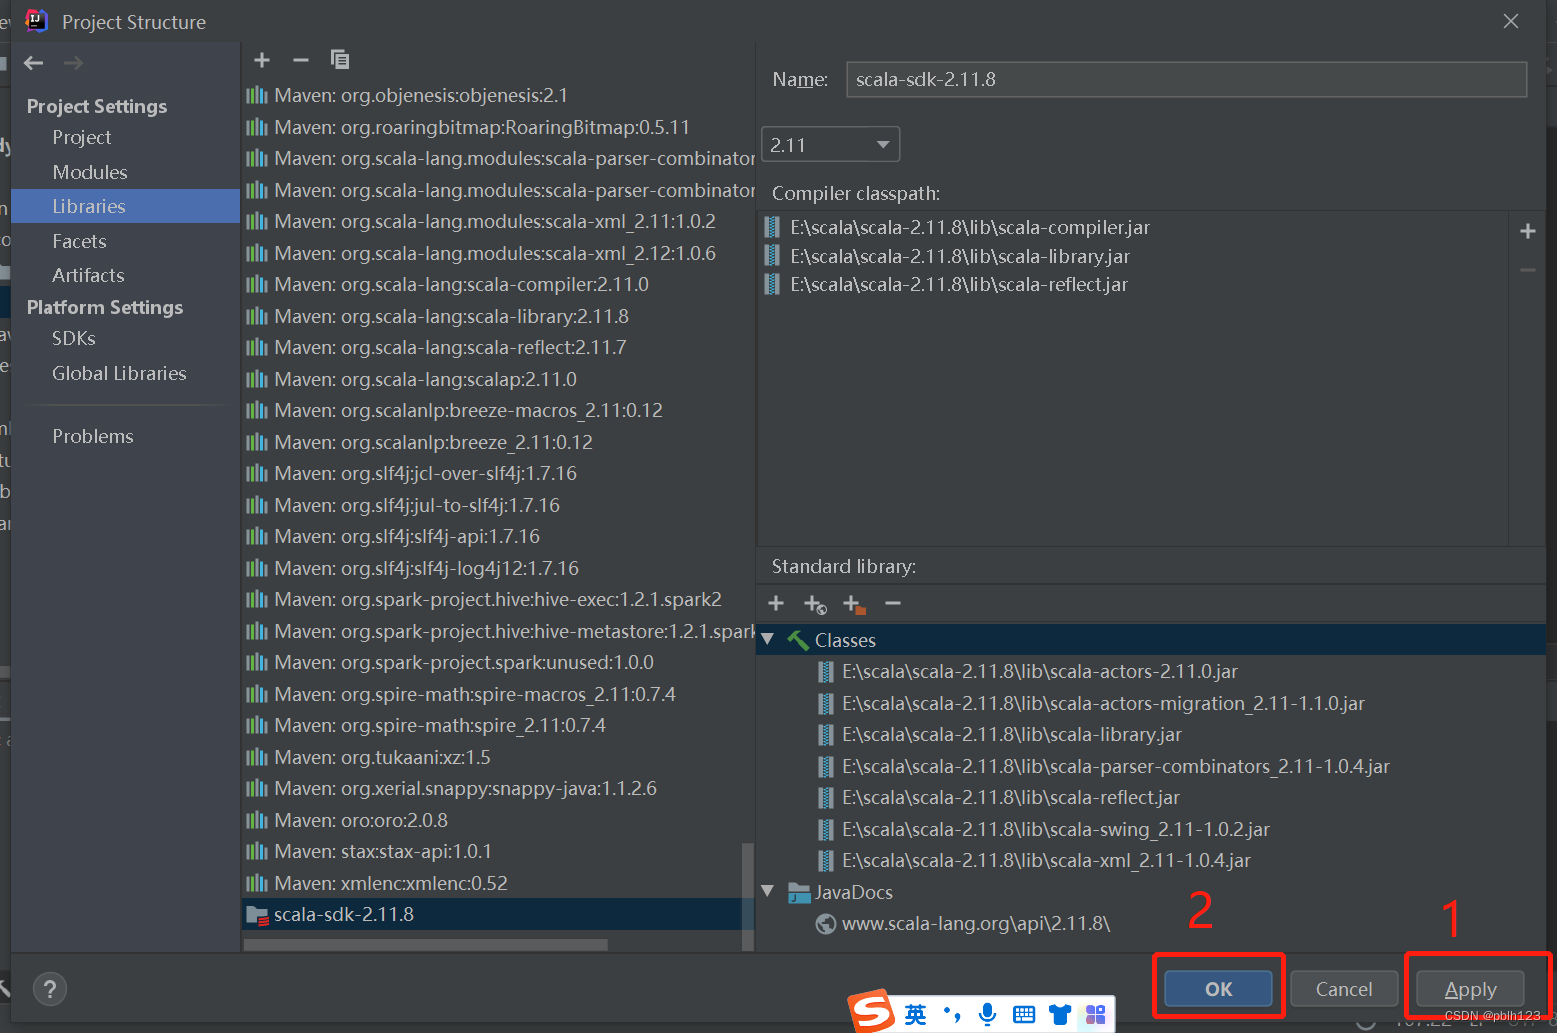Click the input method microphone icon
Screen dimensions: 1557x1033
click(987, 1014)
